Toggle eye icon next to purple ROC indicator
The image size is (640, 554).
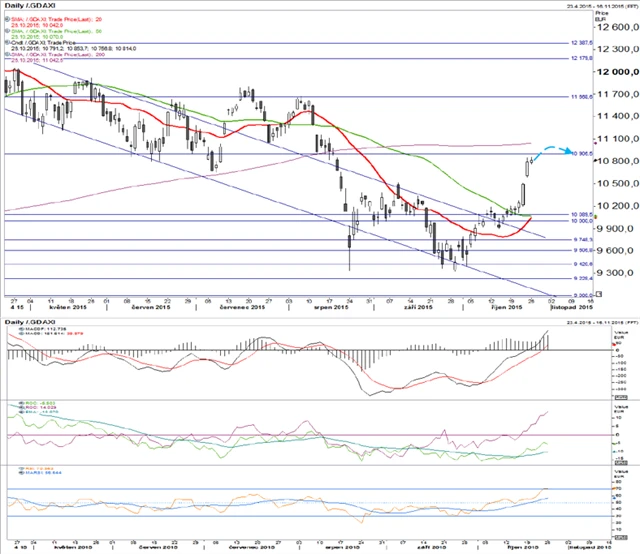pos(22,407)
